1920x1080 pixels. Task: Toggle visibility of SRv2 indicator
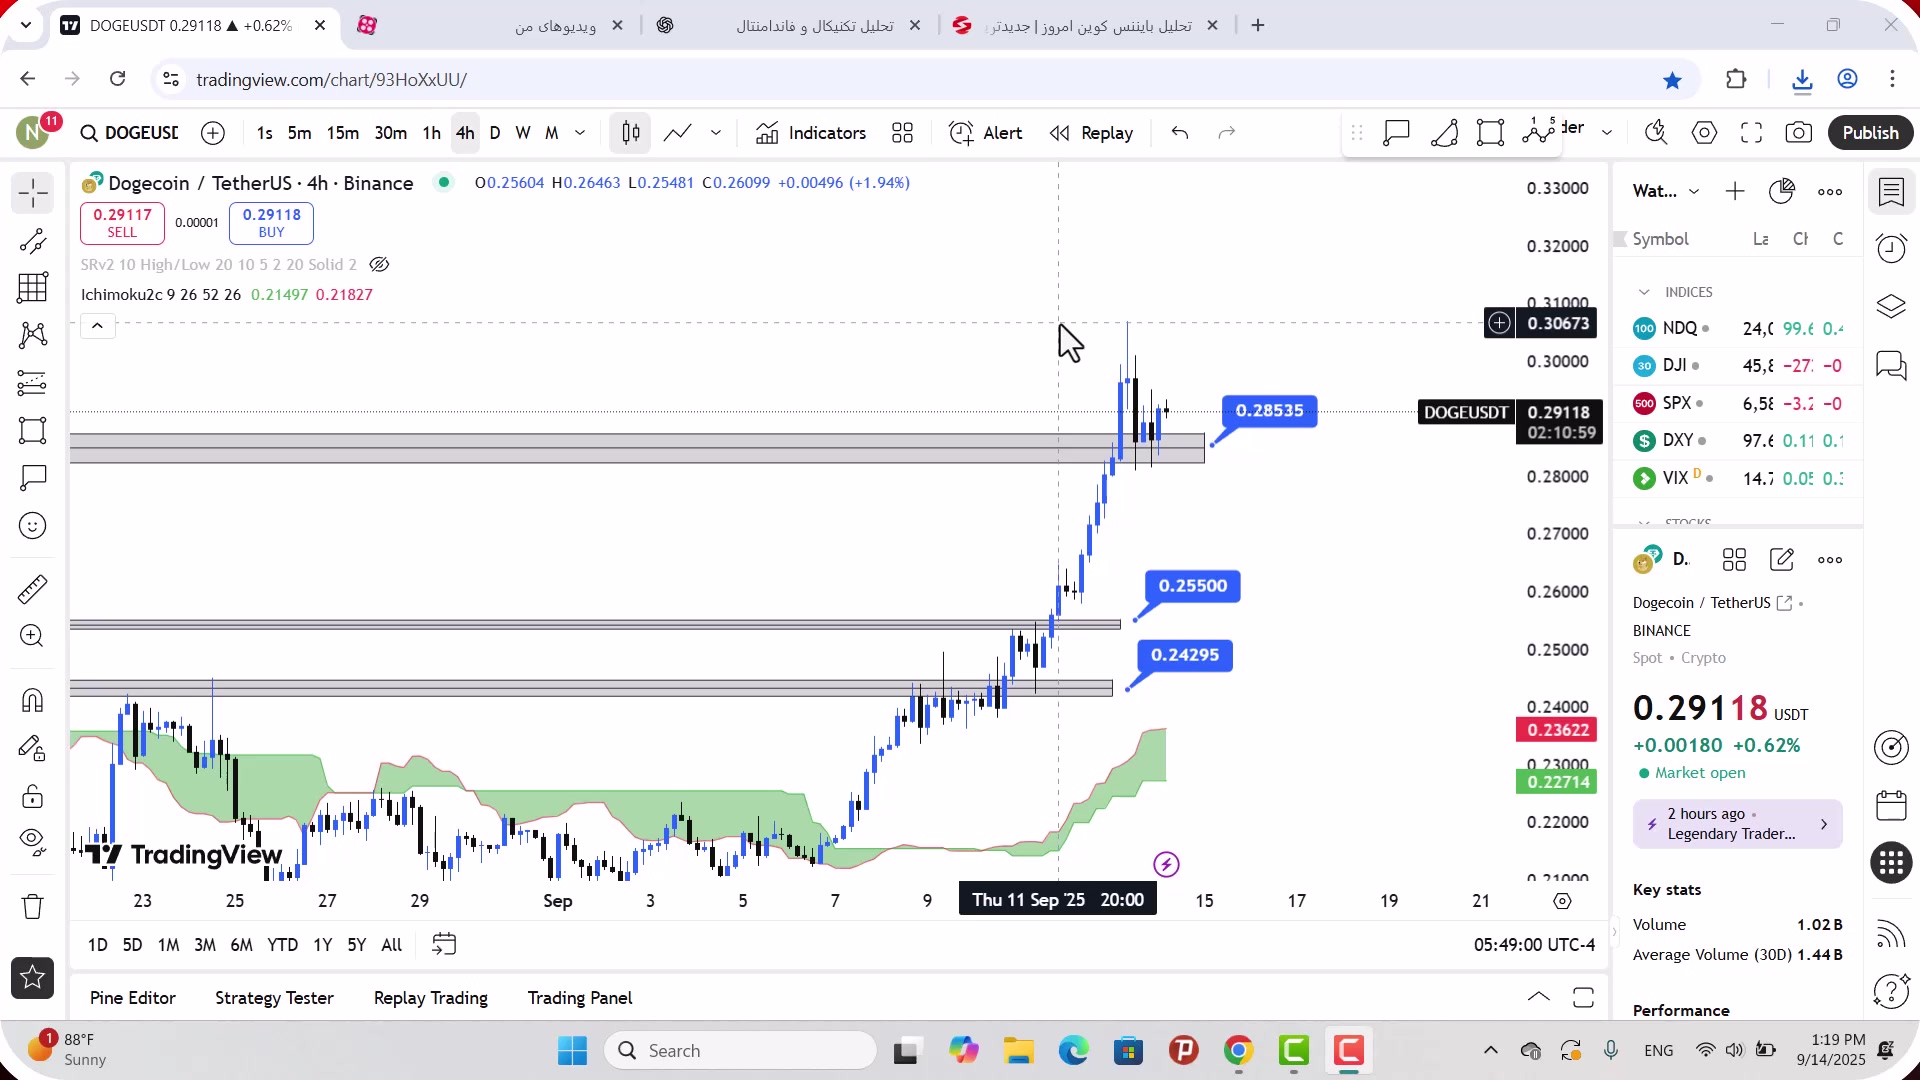379,265
